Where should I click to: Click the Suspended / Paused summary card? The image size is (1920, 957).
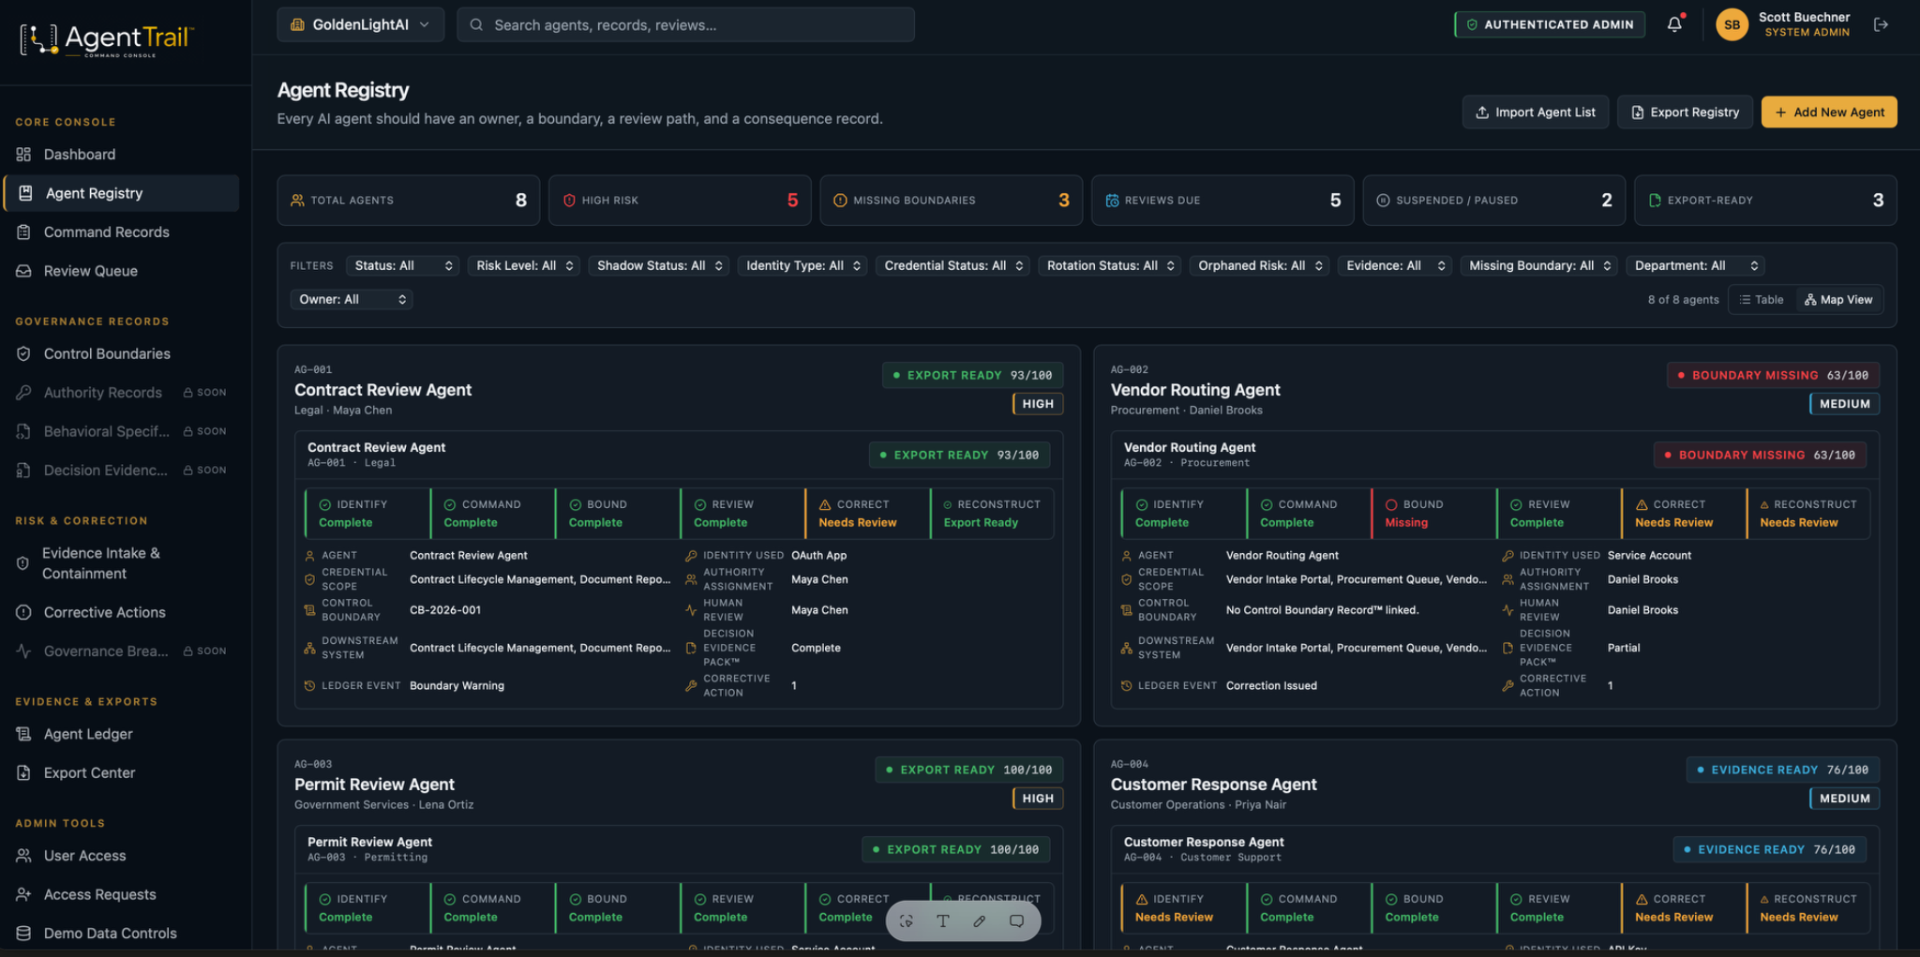tap(1494, 200)
